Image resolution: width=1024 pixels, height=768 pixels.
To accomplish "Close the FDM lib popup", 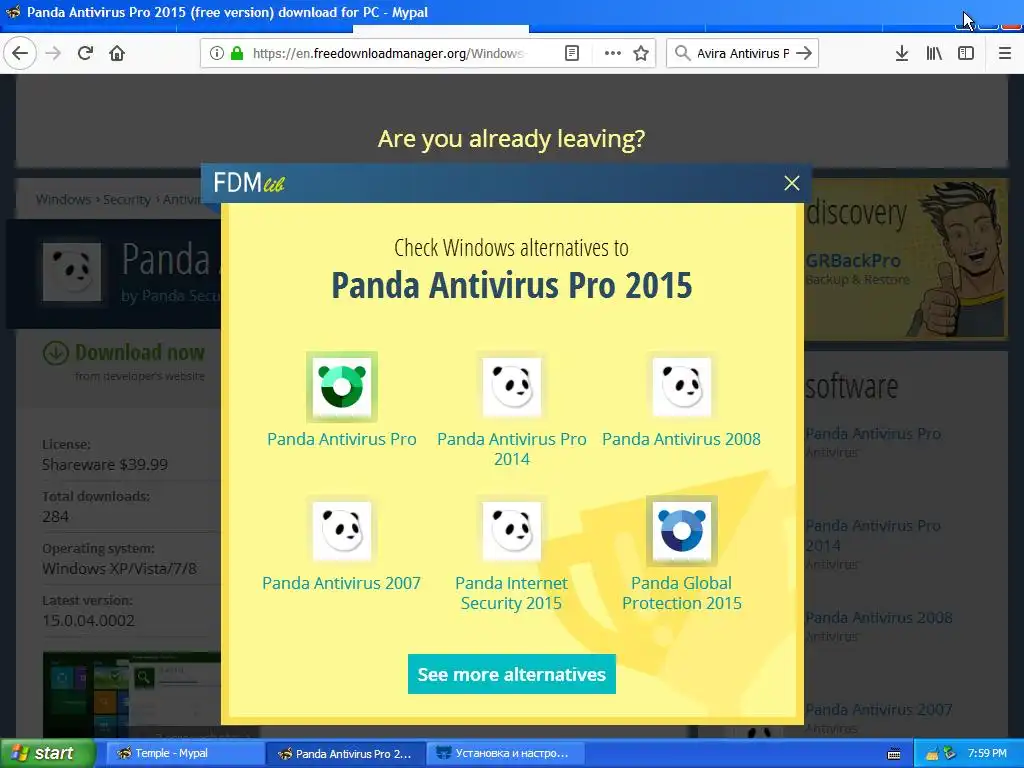I will coord(792,183).
